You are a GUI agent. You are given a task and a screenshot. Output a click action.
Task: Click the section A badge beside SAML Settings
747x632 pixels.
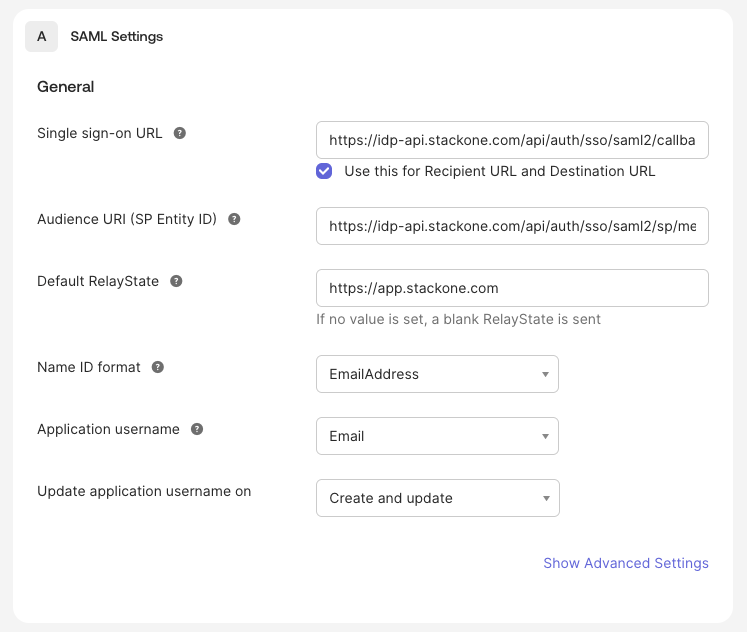coord(41,36)
